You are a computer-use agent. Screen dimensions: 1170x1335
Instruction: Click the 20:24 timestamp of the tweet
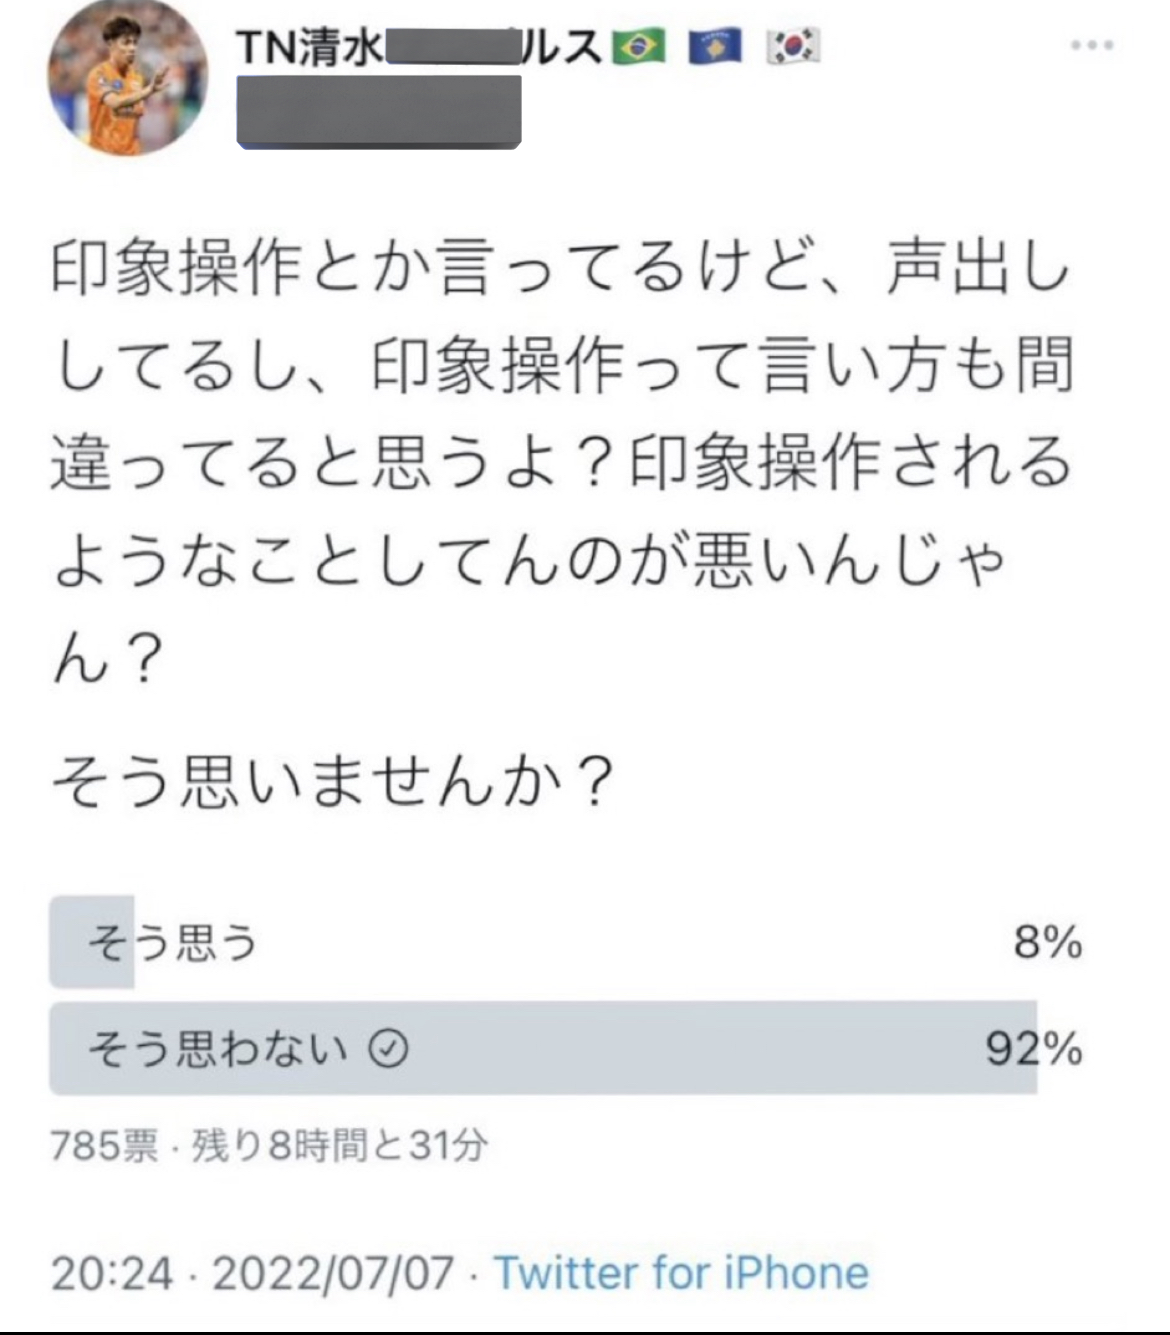111,1274
